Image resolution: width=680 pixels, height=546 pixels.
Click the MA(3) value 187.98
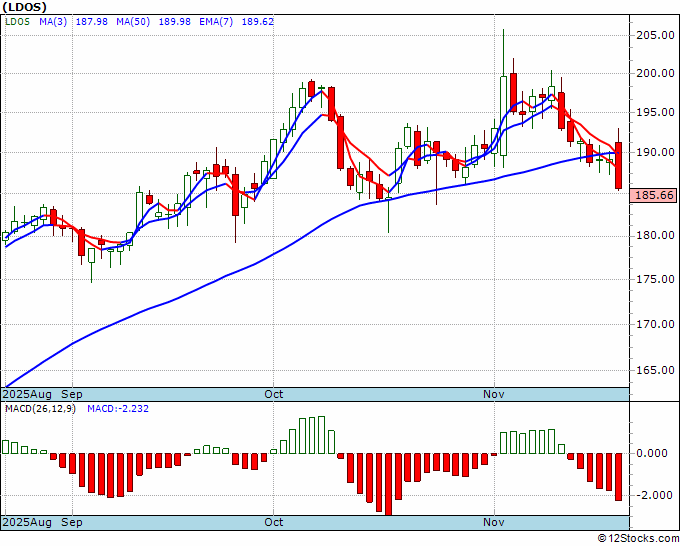92,21
